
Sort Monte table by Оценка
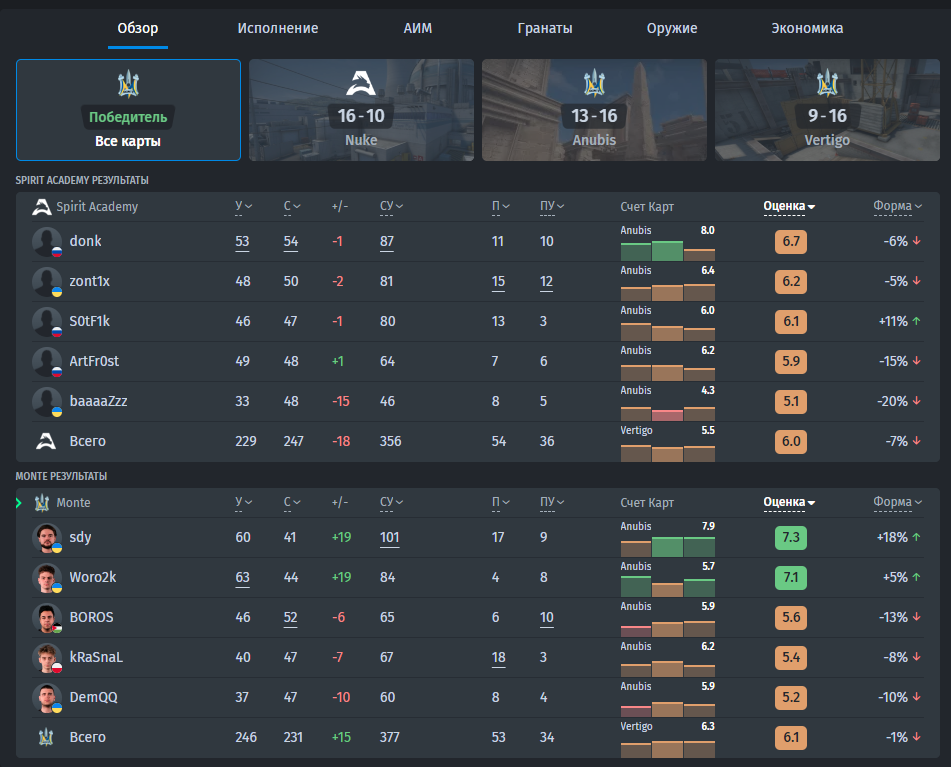789,503
